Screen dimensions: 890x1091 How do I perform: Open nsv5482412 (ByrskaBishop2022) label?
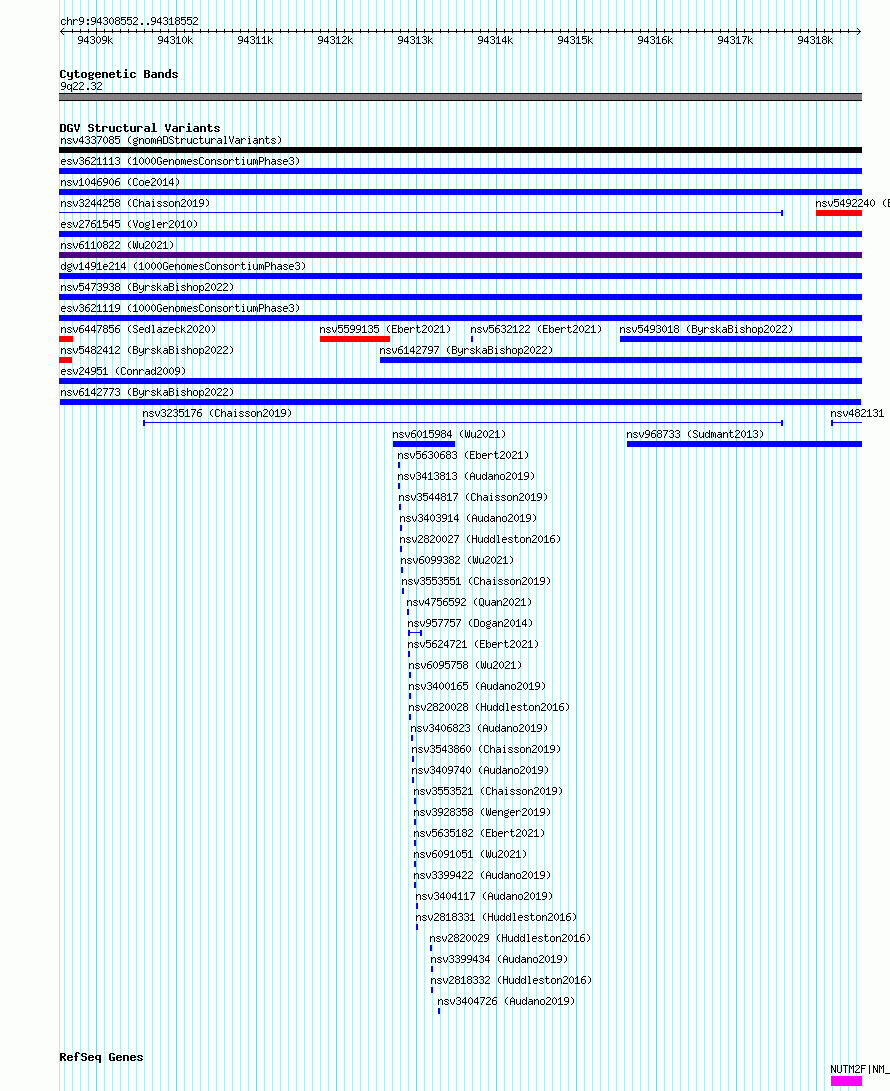(x=147, y=350)
